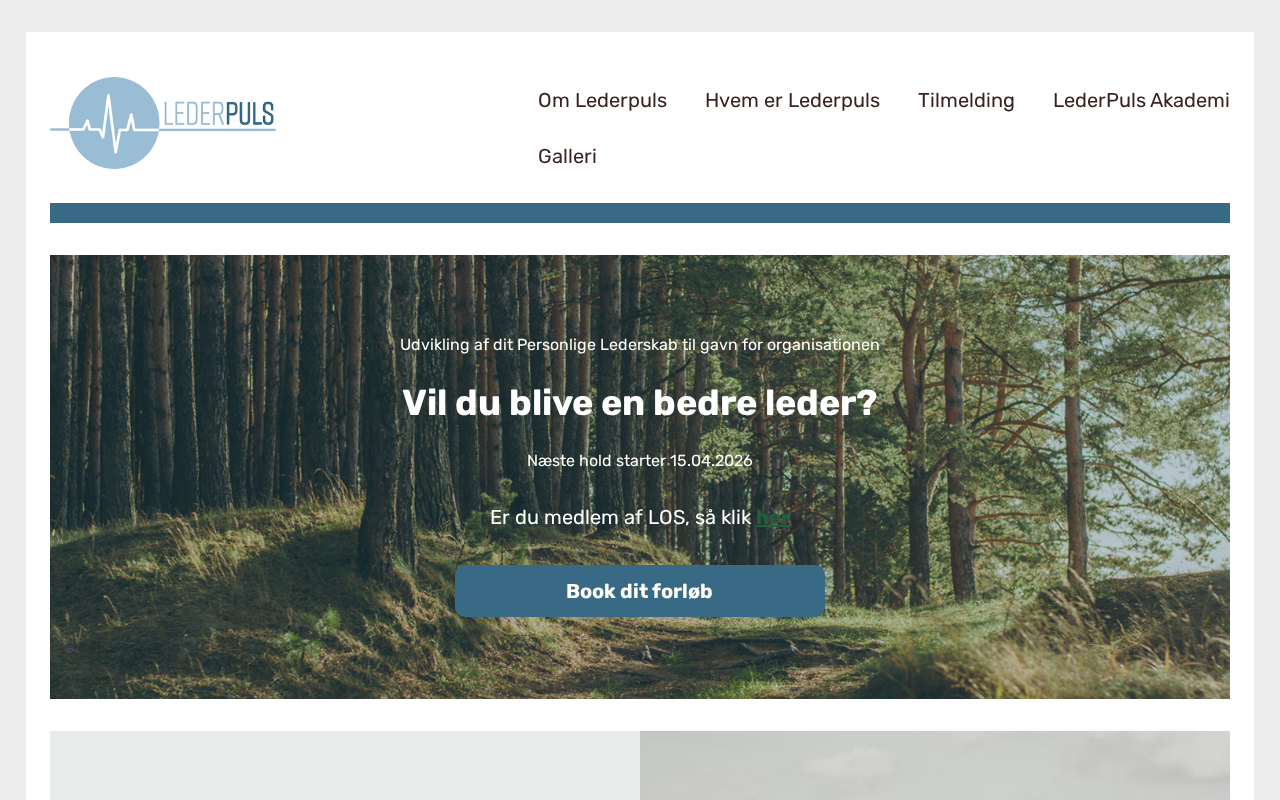Click the subtitle about Personlige Lederskab
This screenshot has width=1280, height=800.
[x=640, y=345]
